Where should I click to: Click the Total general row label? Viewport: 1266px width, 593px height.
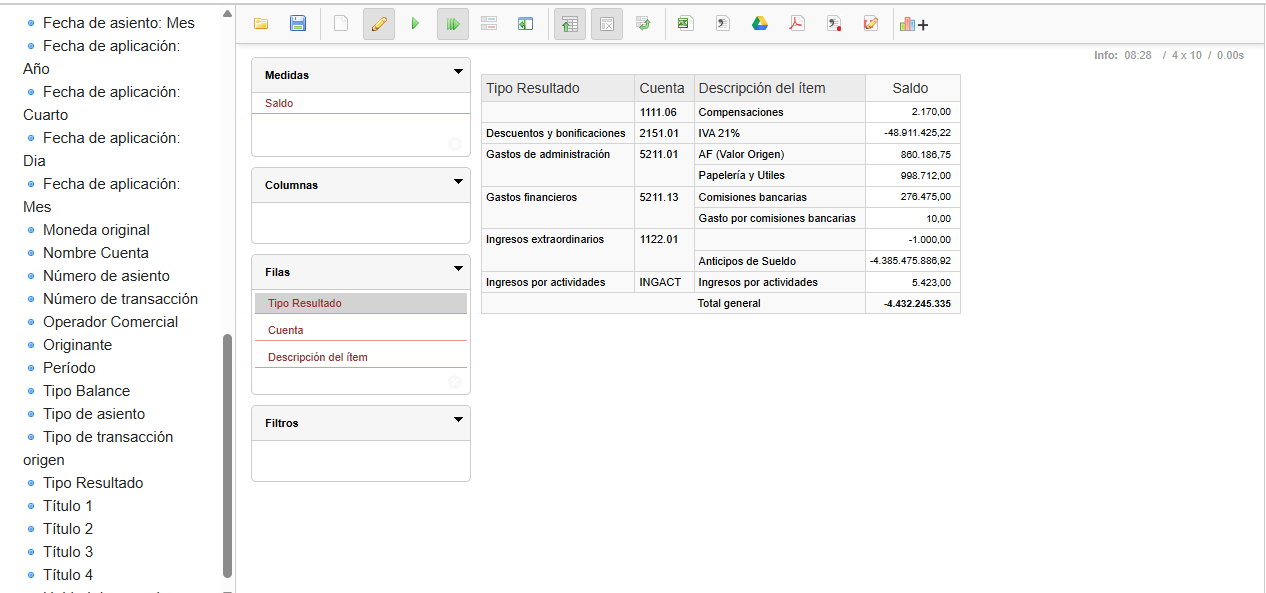[729, 303]
